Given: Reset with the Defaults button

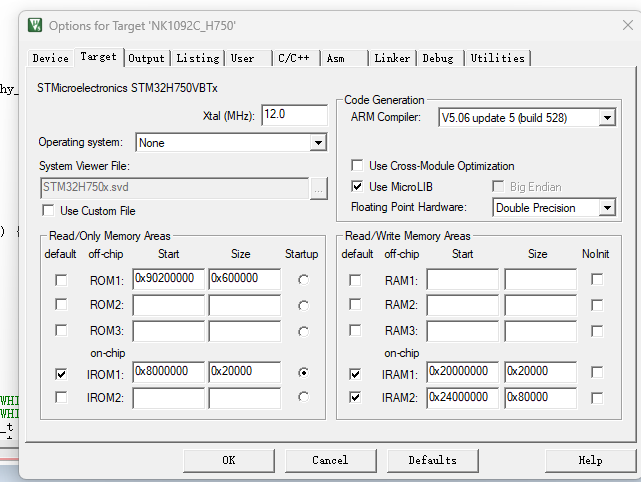Looking at the screenshot, I should tap(433, 460).
